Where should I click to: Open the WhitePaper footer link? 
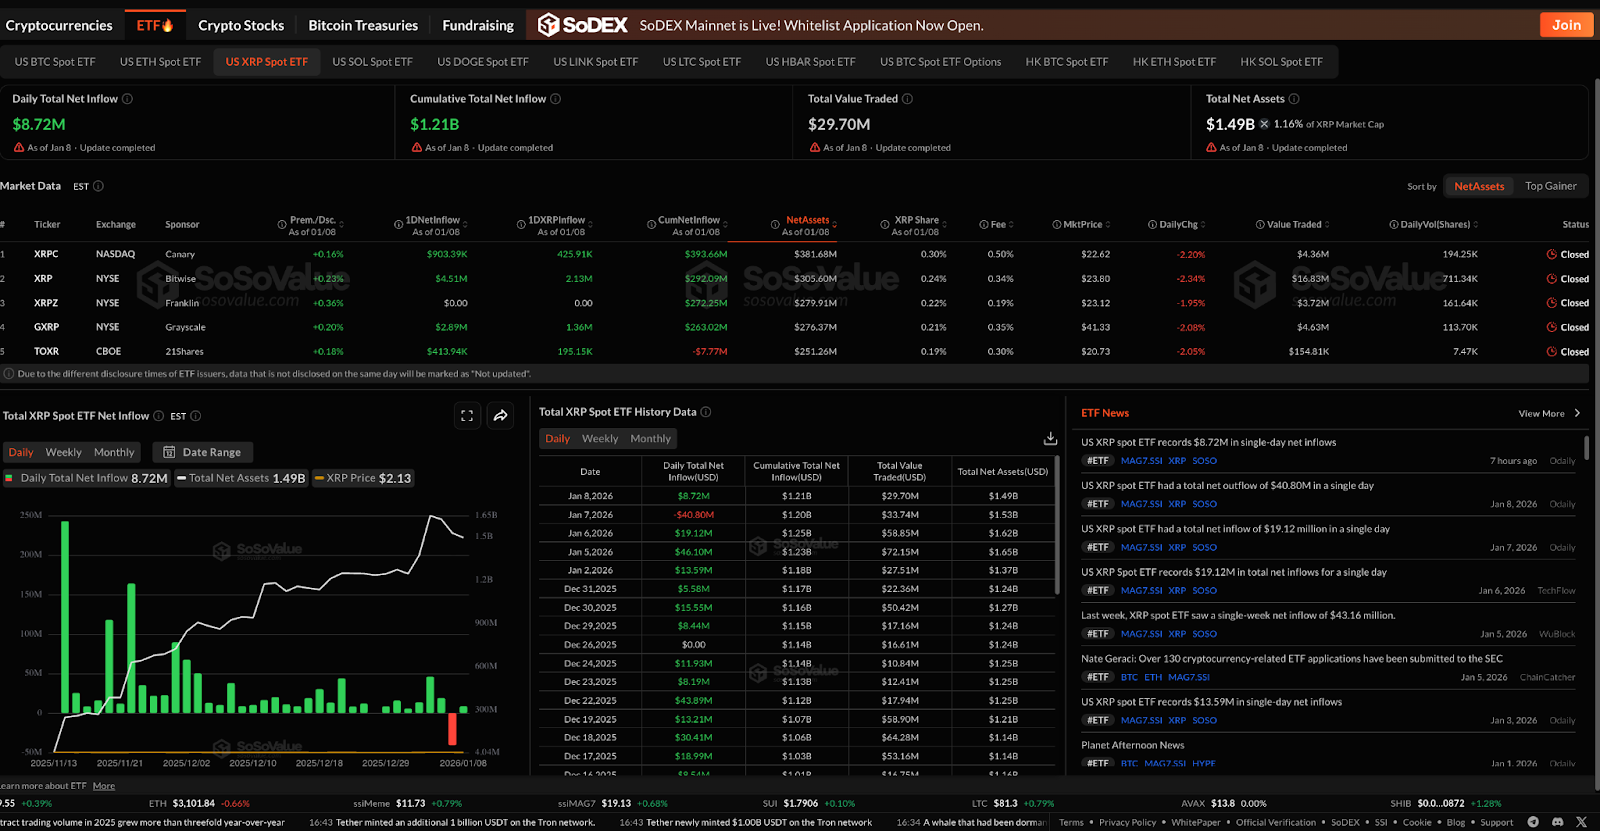(x=1196, y=822)
